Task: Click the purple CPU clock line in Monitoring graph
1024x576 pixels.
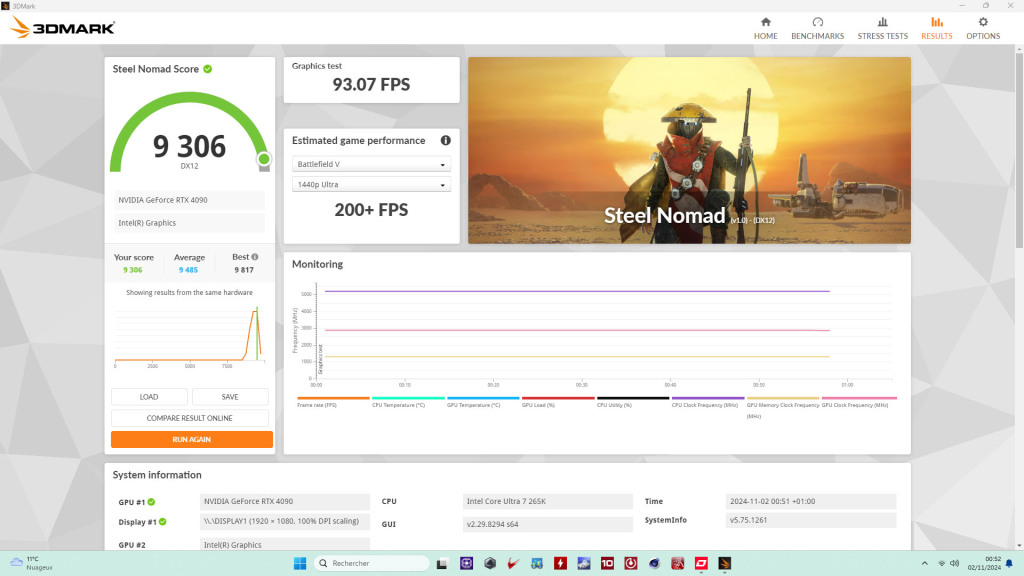Action: [577, 291]
